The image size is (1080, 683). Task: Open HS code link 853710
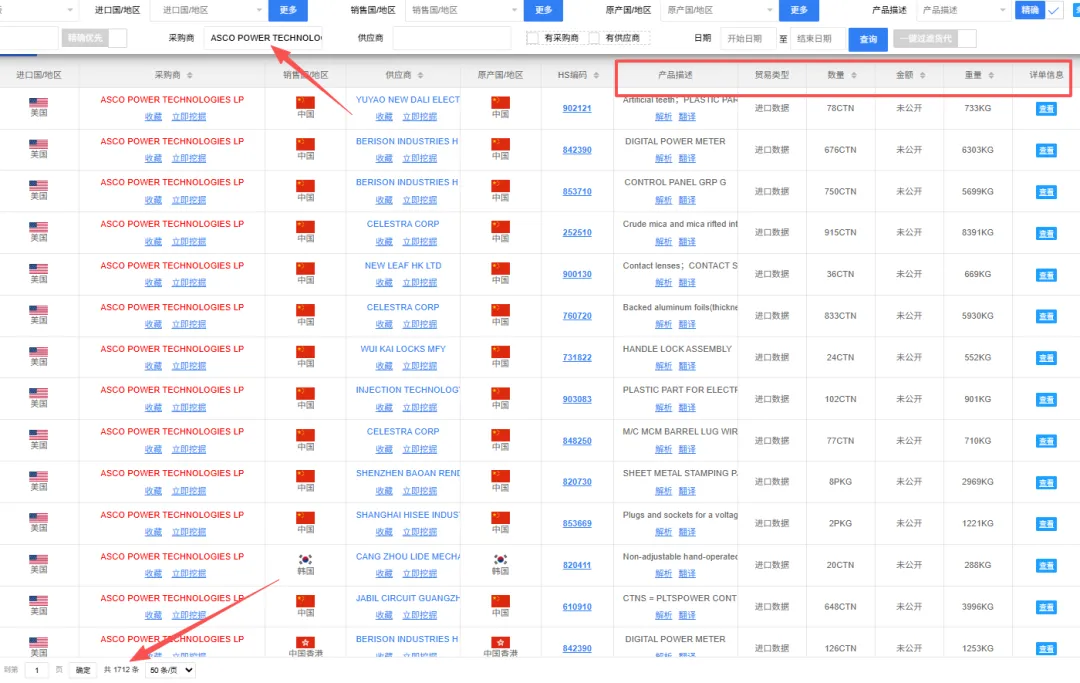[x=577, y=191]
